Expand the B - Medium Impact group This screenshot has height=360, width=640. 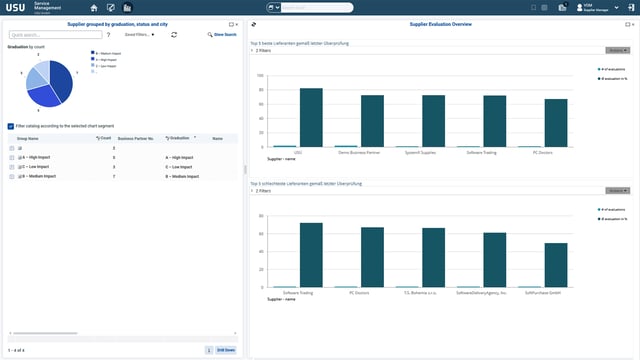20,177
